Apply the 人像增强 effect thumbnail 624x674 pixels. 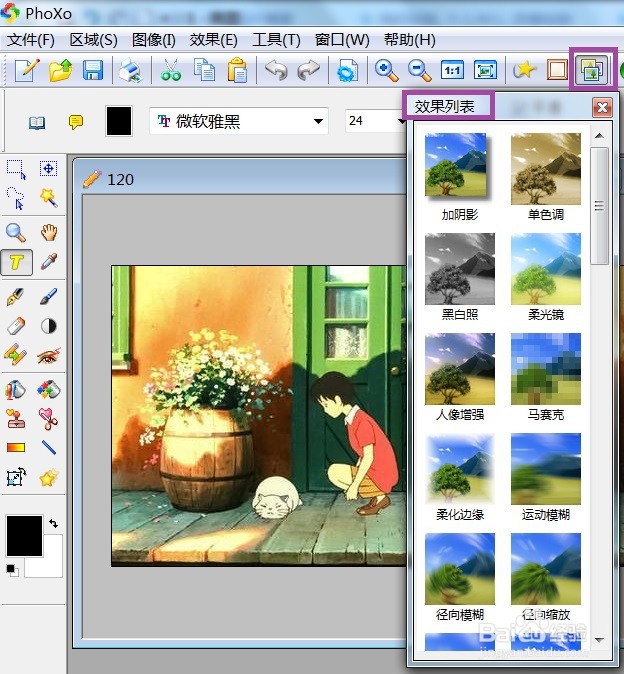(x=459, y=369)
